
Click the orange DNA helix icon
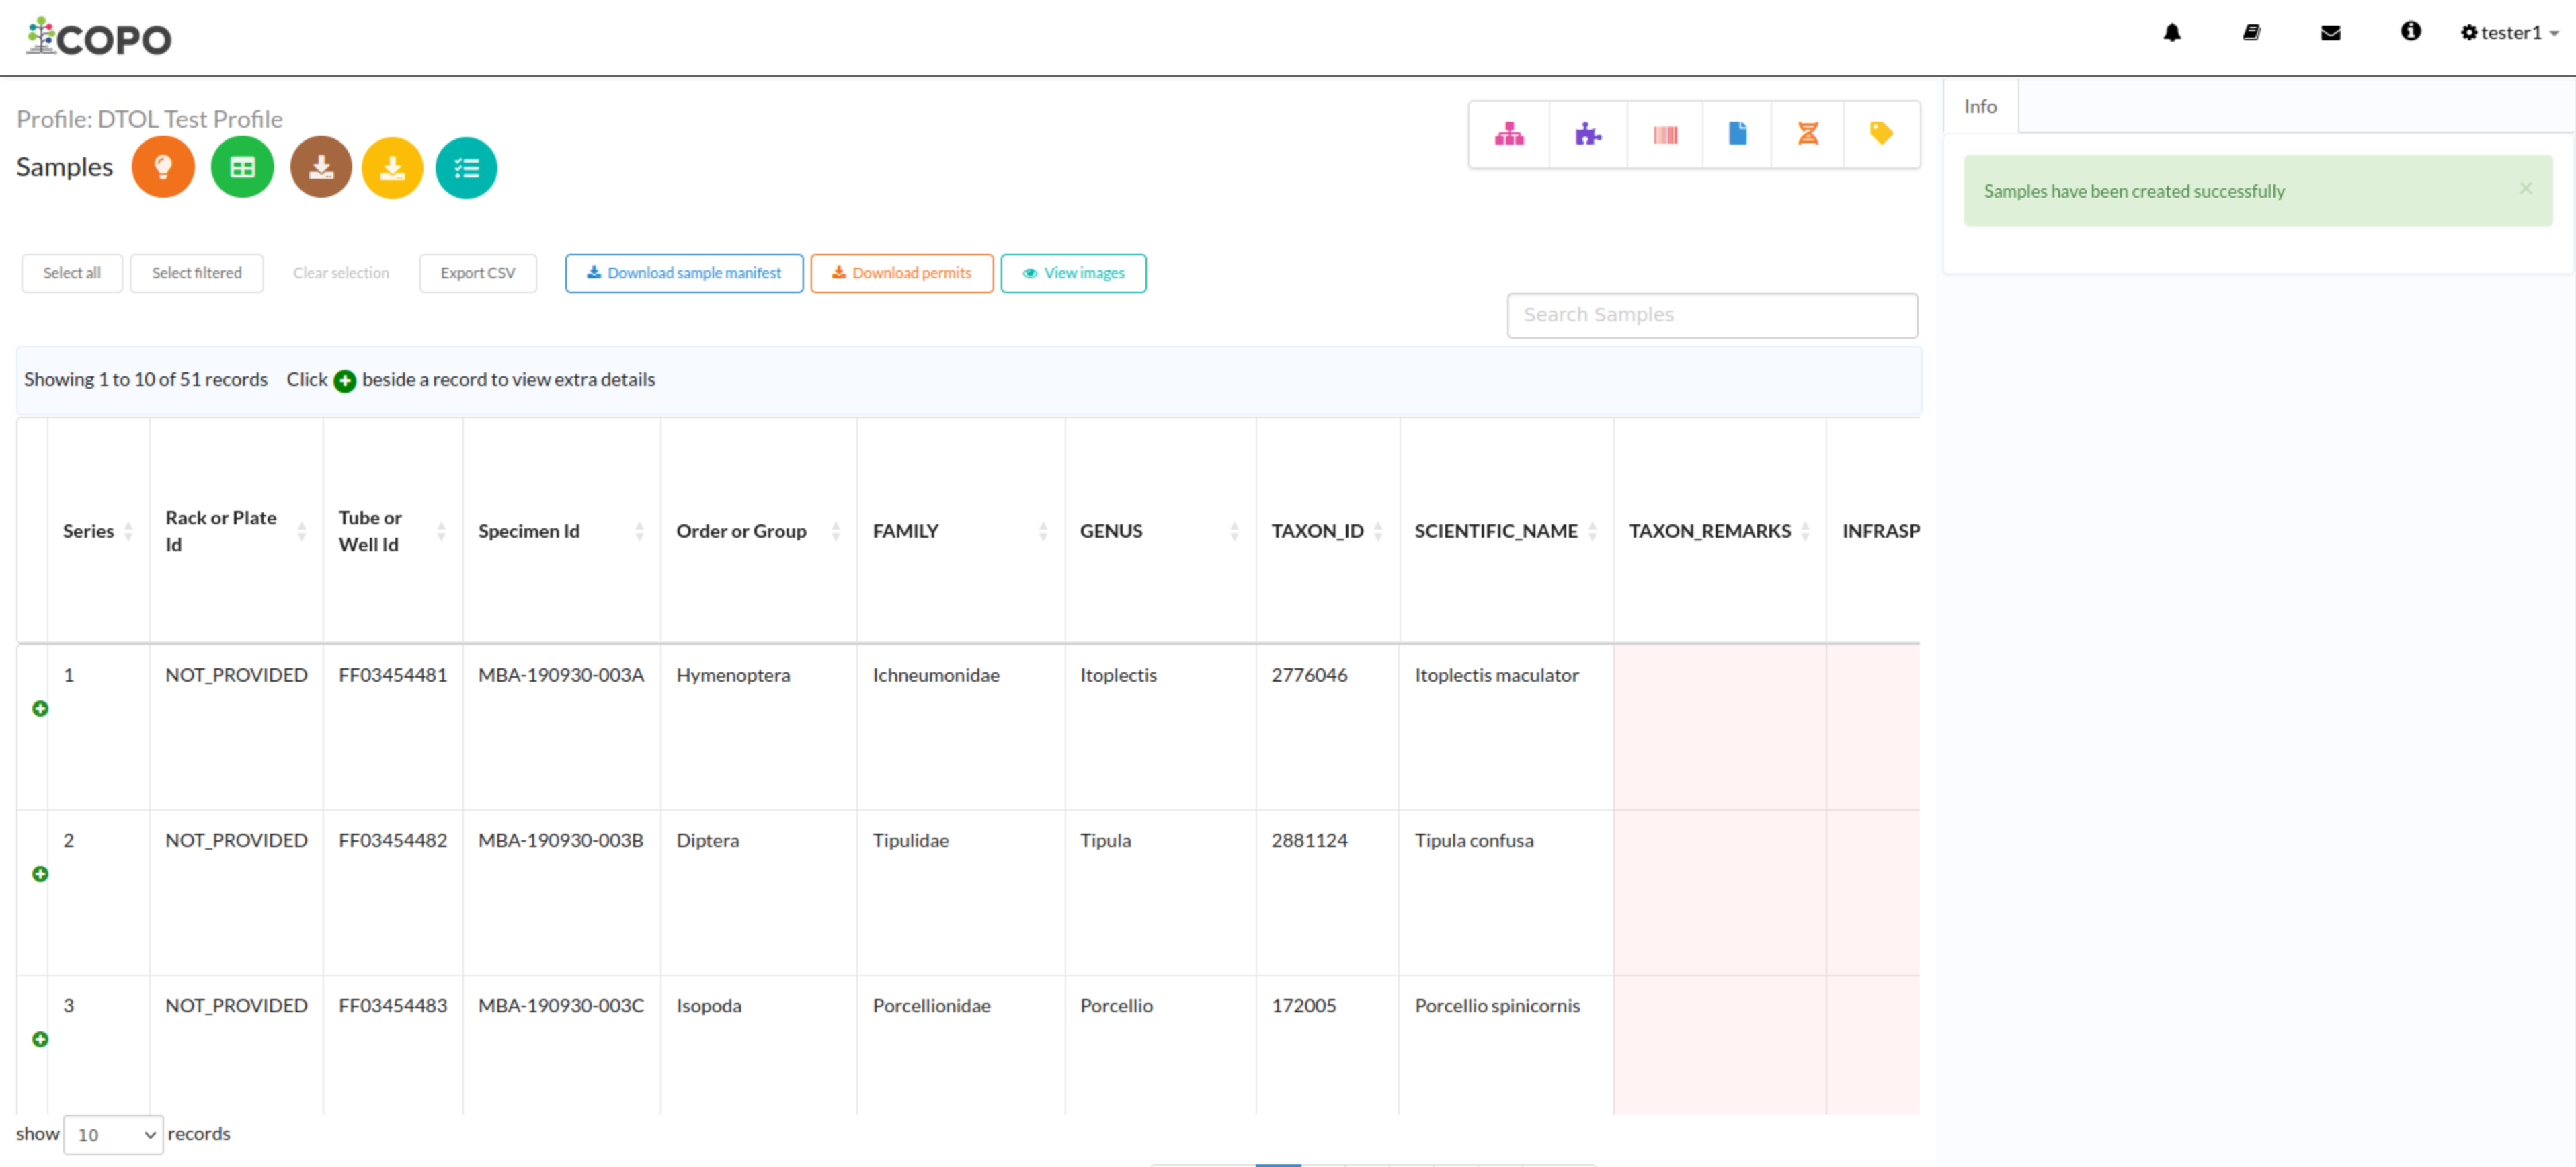click(x=1808, y=134)
